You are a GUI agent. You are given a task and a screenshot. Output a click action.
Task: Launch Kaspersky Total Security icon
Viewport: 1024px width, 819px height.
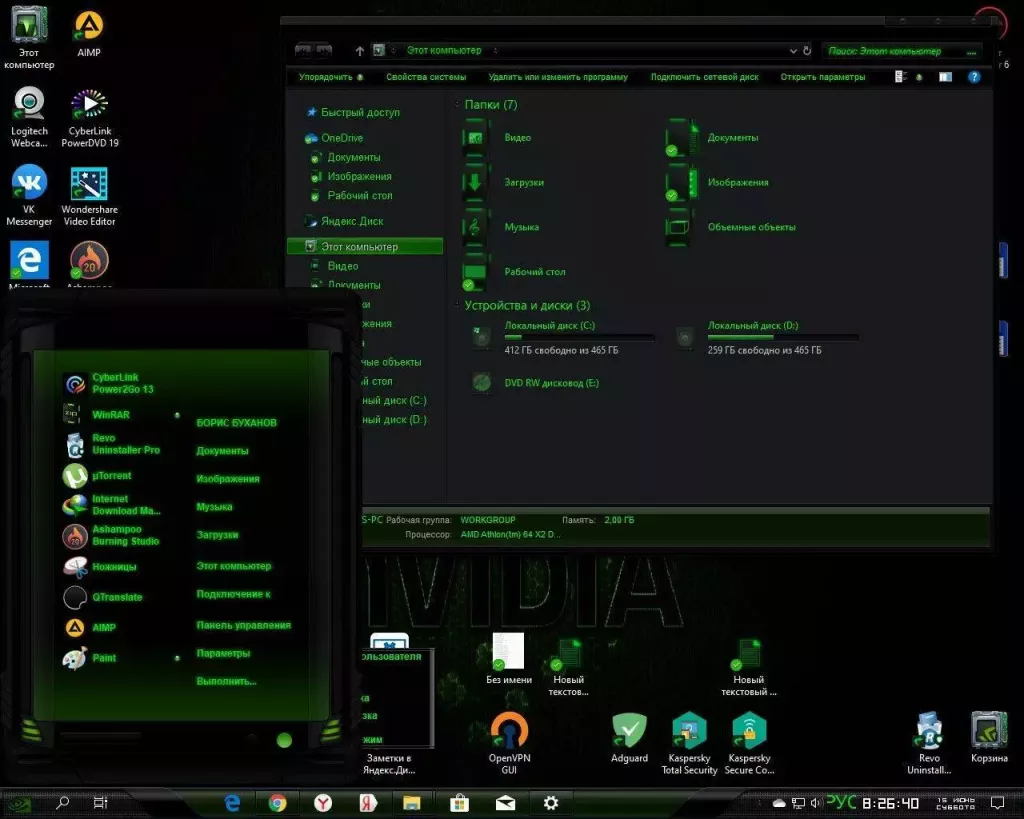pyautogui.click(x=689, y=742)
